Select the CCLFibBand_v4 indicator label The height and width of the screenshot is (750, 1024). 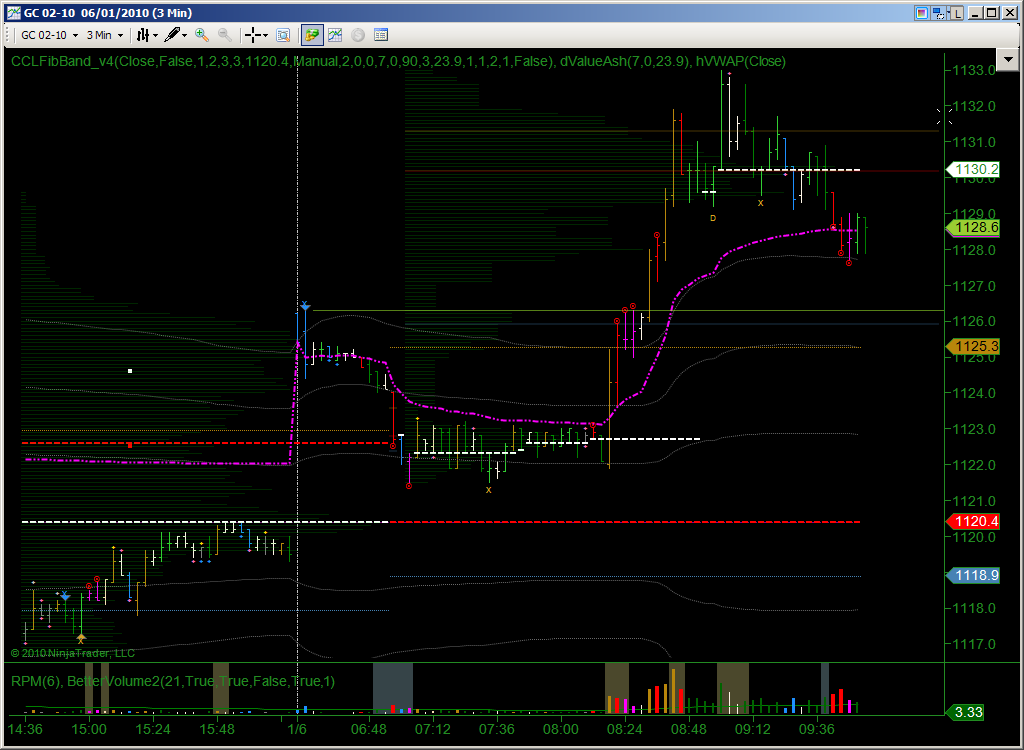pos(283,61)
